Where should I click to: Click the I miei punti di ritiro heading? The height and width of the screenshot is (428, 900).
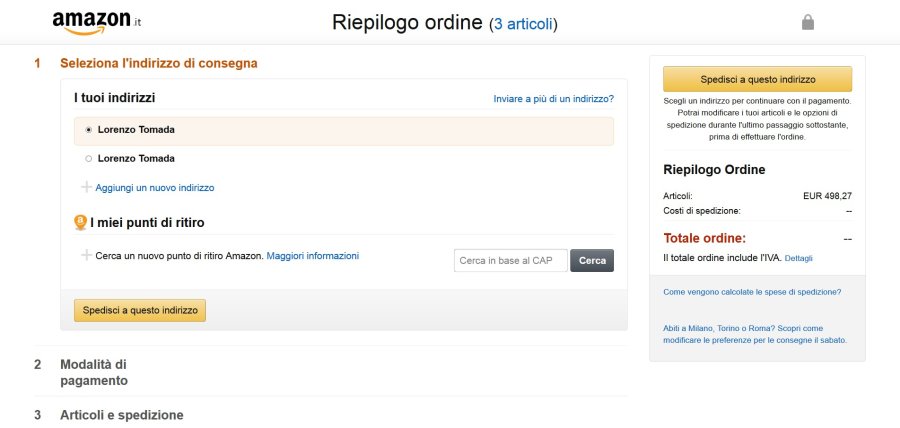coord(147,223)
